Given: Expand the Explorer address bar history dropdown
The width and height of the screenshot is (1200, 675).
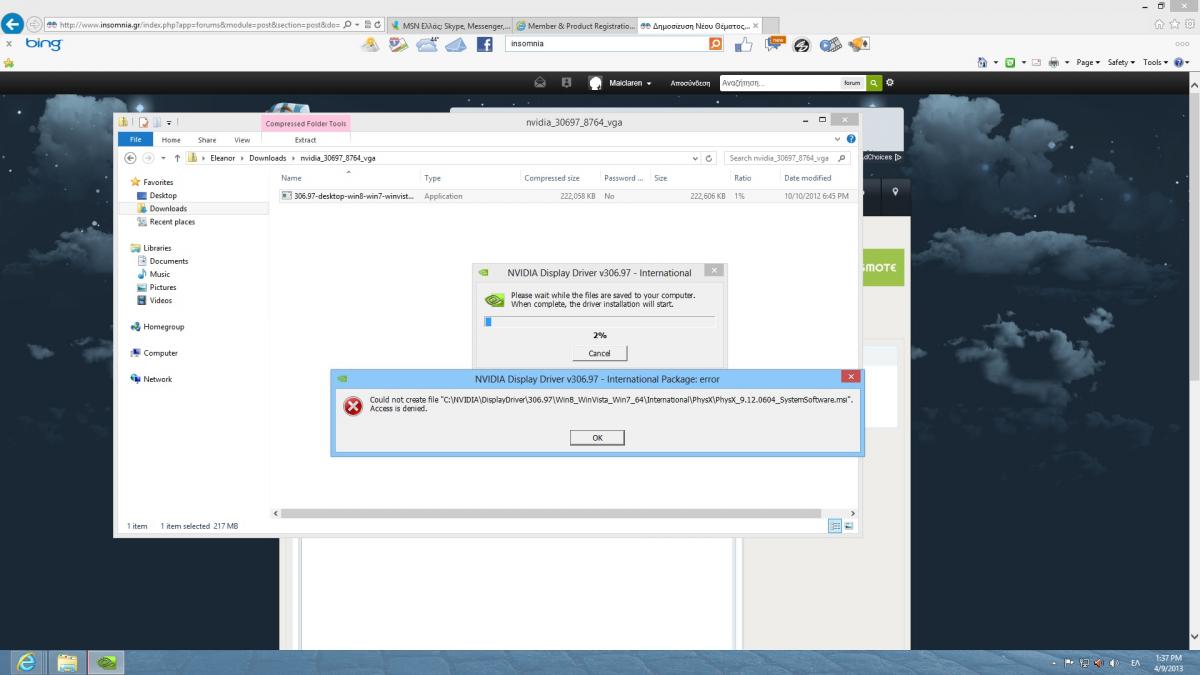Looking at the screenshot, I should (x=696, y=158).
